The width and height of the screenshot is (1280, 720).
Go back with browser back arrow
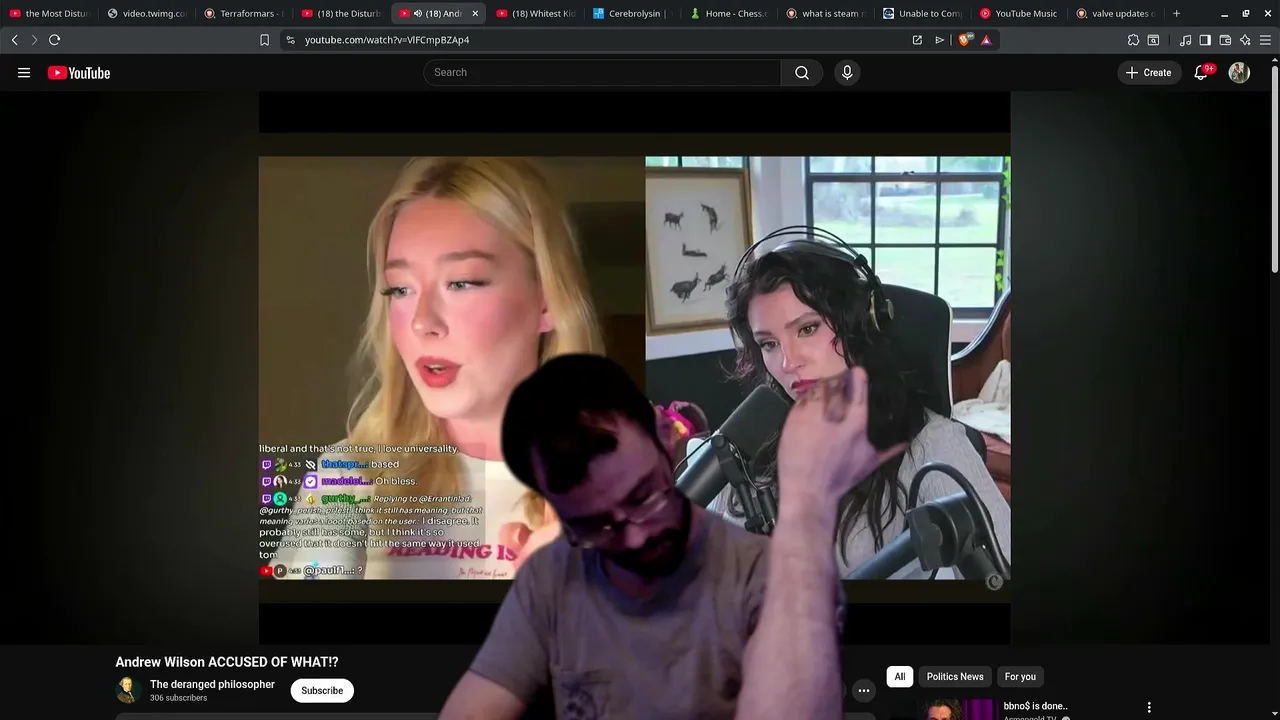pos(14,40)
